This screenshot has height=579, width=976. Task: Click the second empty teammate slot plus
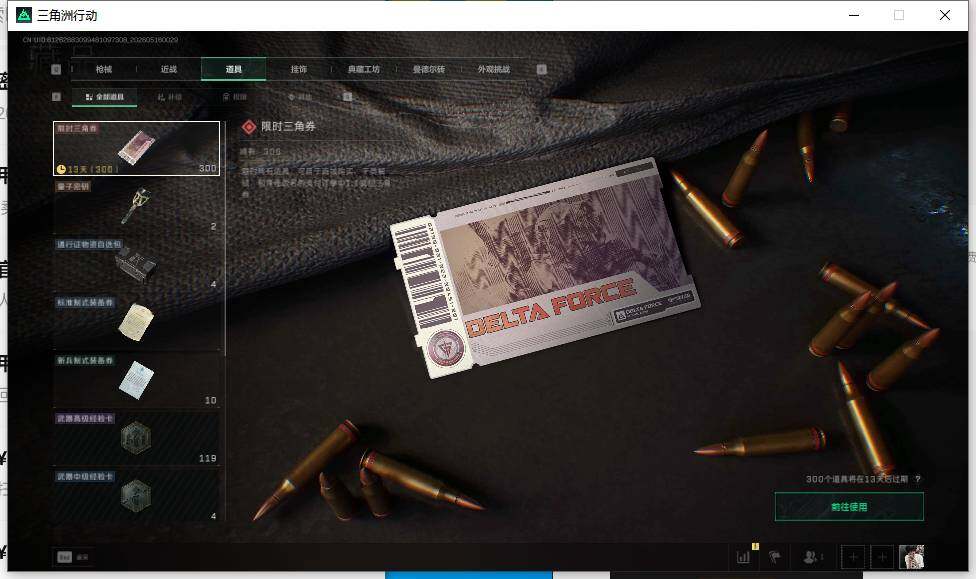[x=882, y=557]
